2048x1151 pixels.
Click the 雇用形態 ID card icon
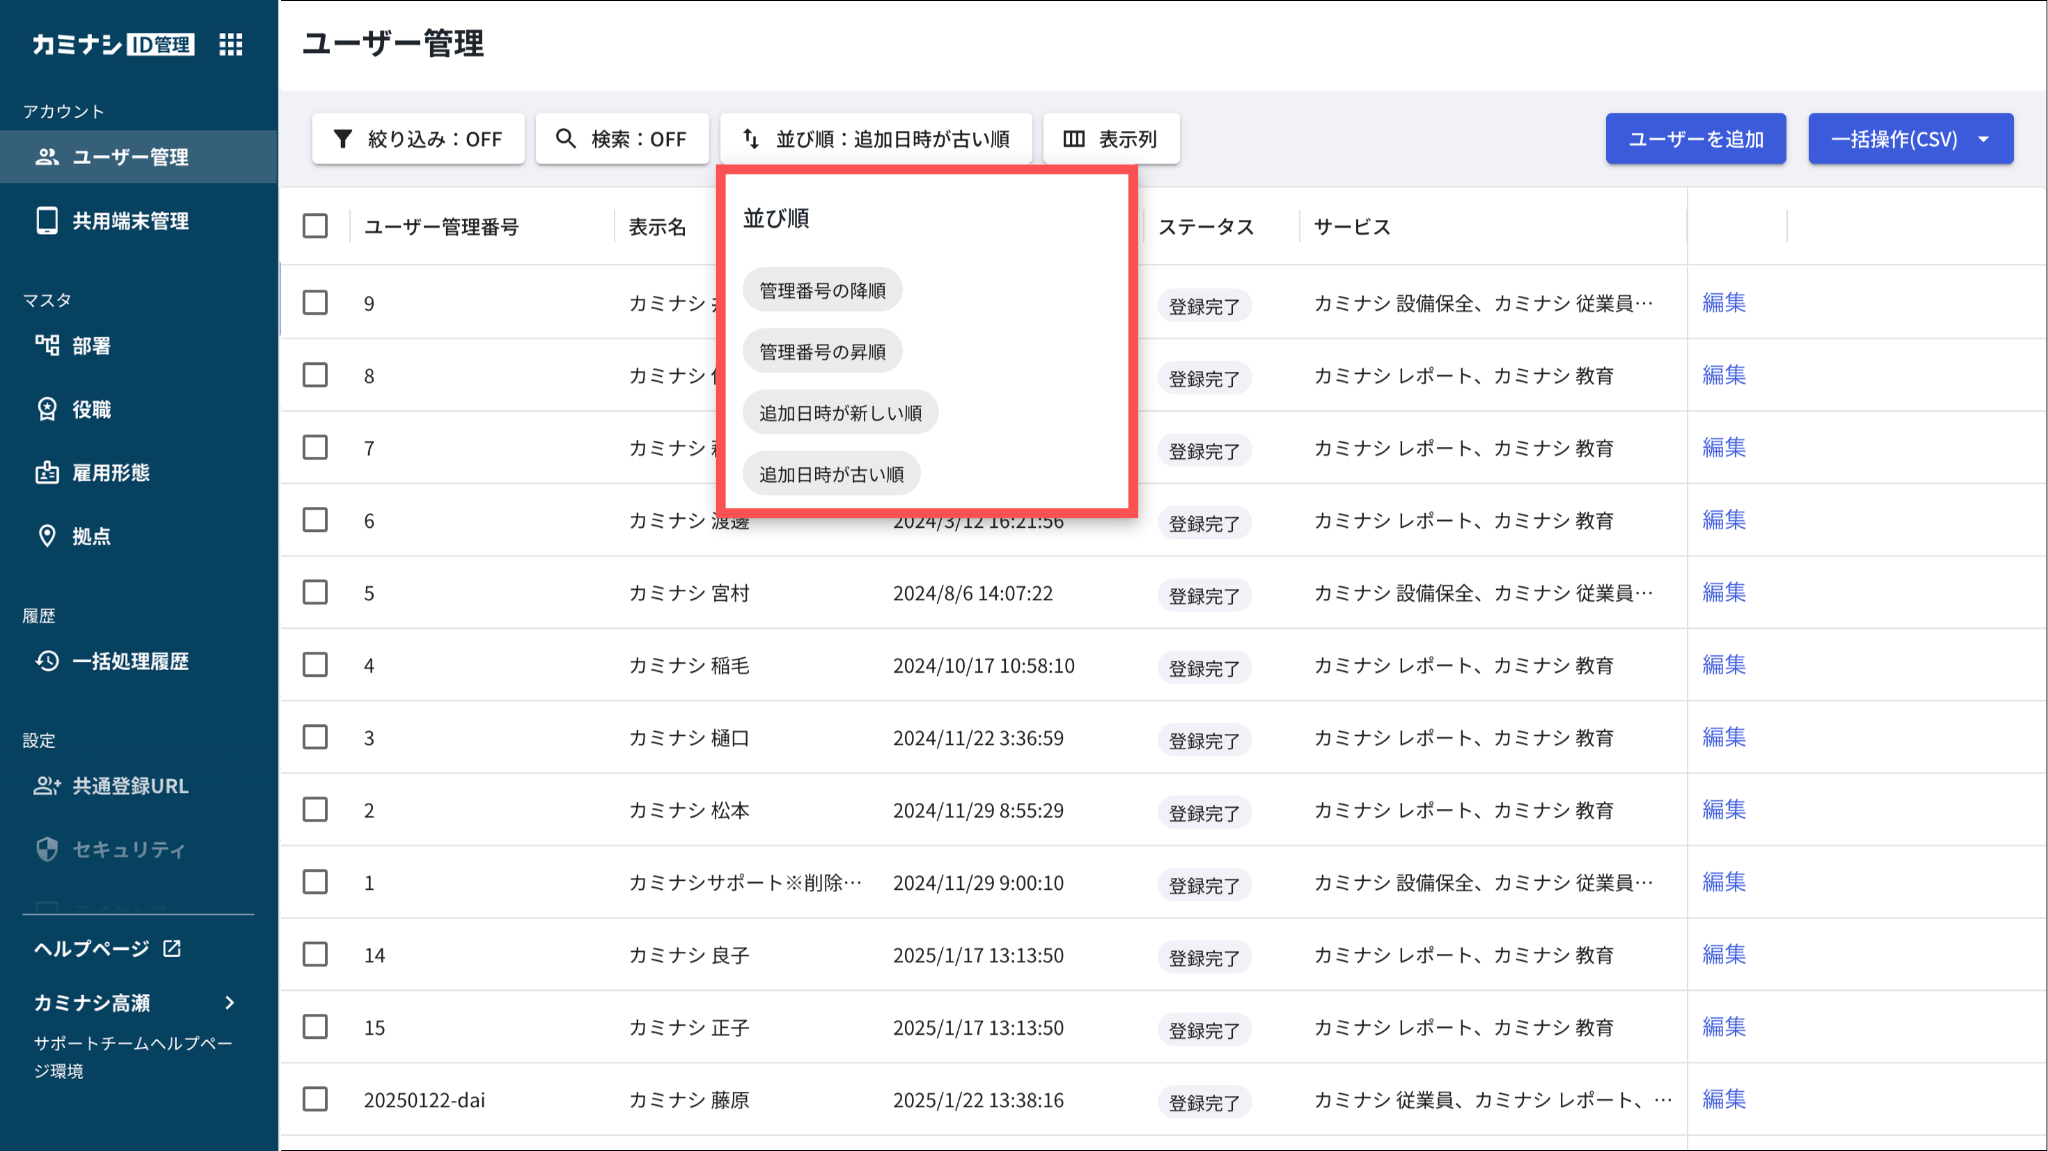click(x=47, y=473)
